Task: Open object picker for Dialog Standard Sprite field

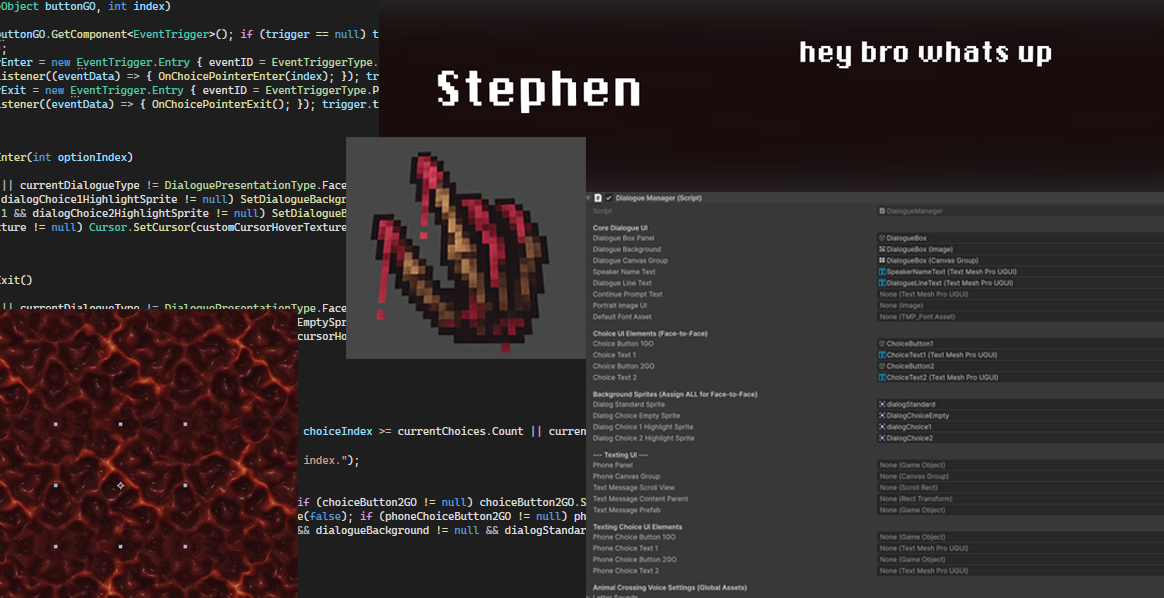Action: (x=1157, y=404)
